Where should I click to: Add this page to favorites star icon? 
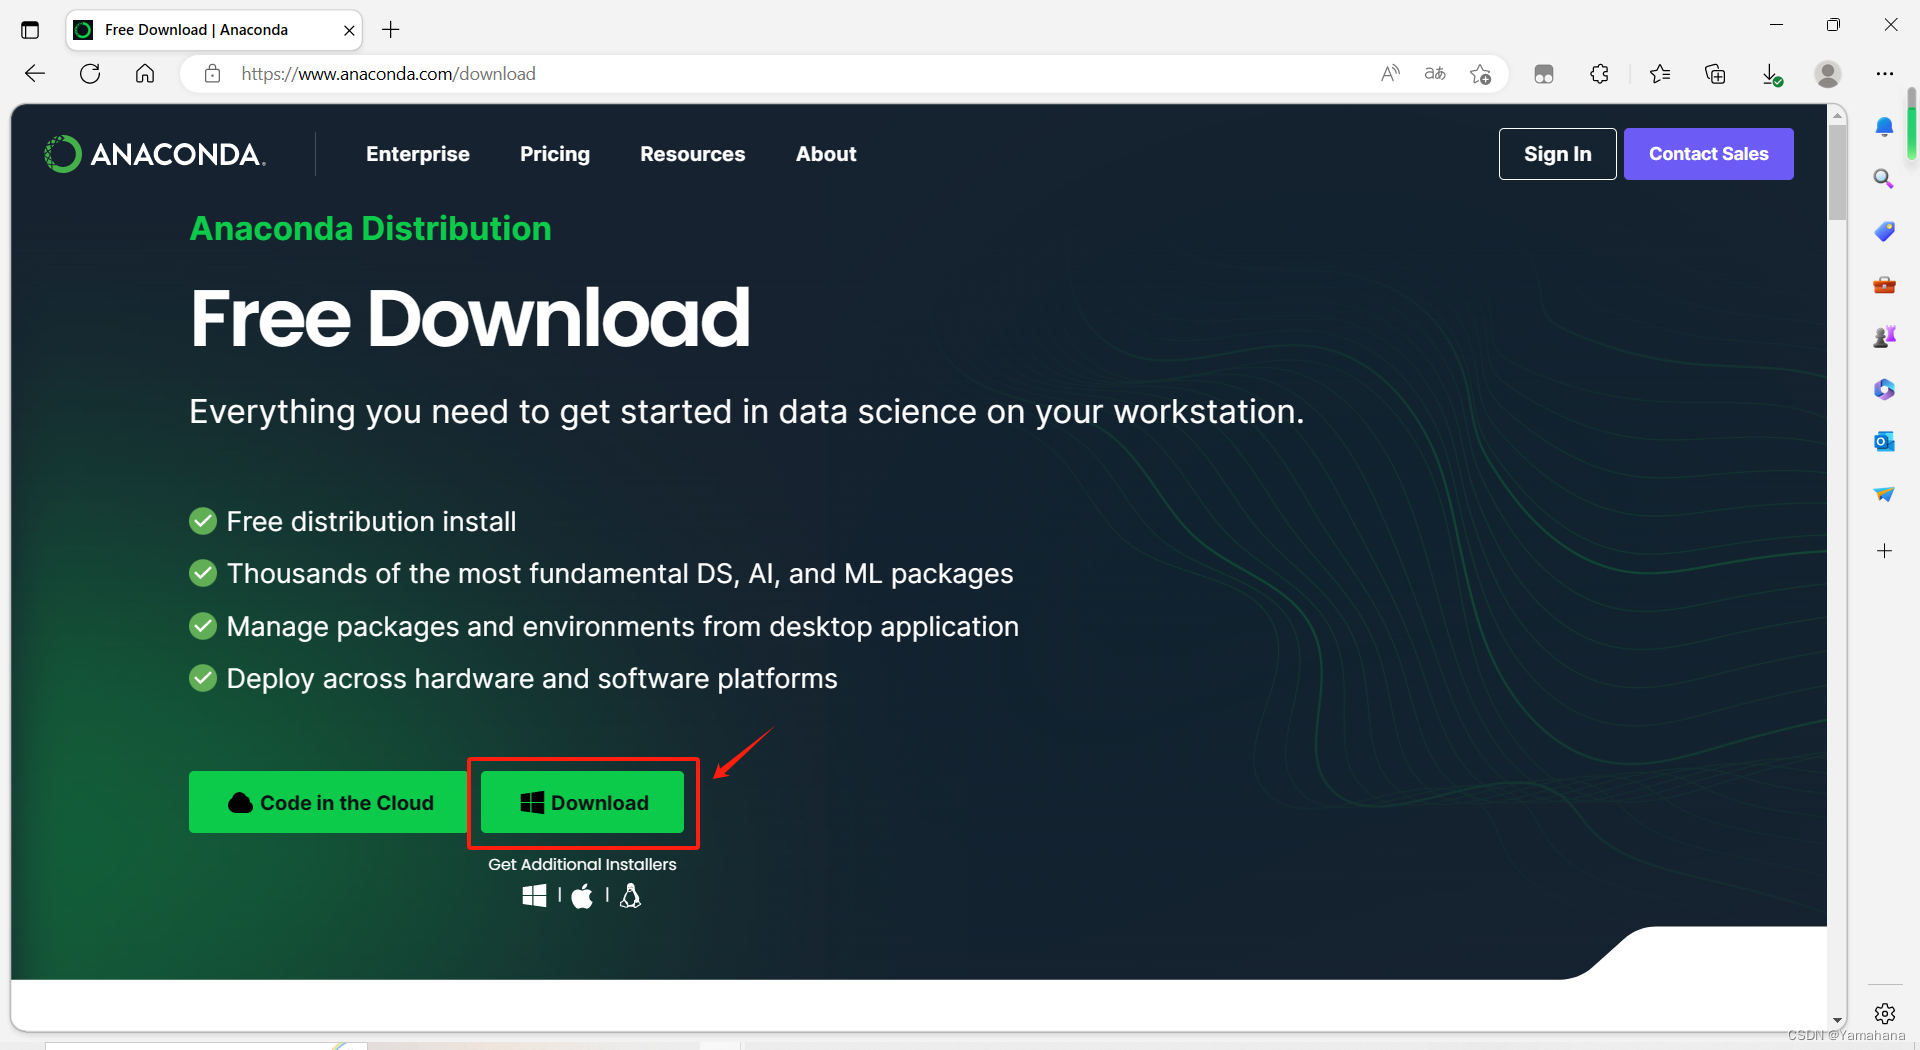tap(1481, 74)
